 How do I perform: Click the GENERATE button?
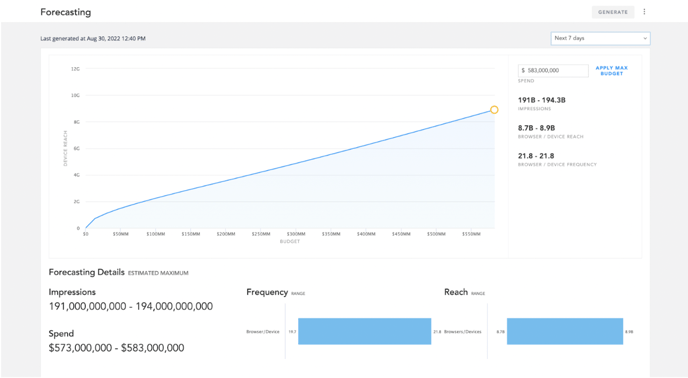613,12
